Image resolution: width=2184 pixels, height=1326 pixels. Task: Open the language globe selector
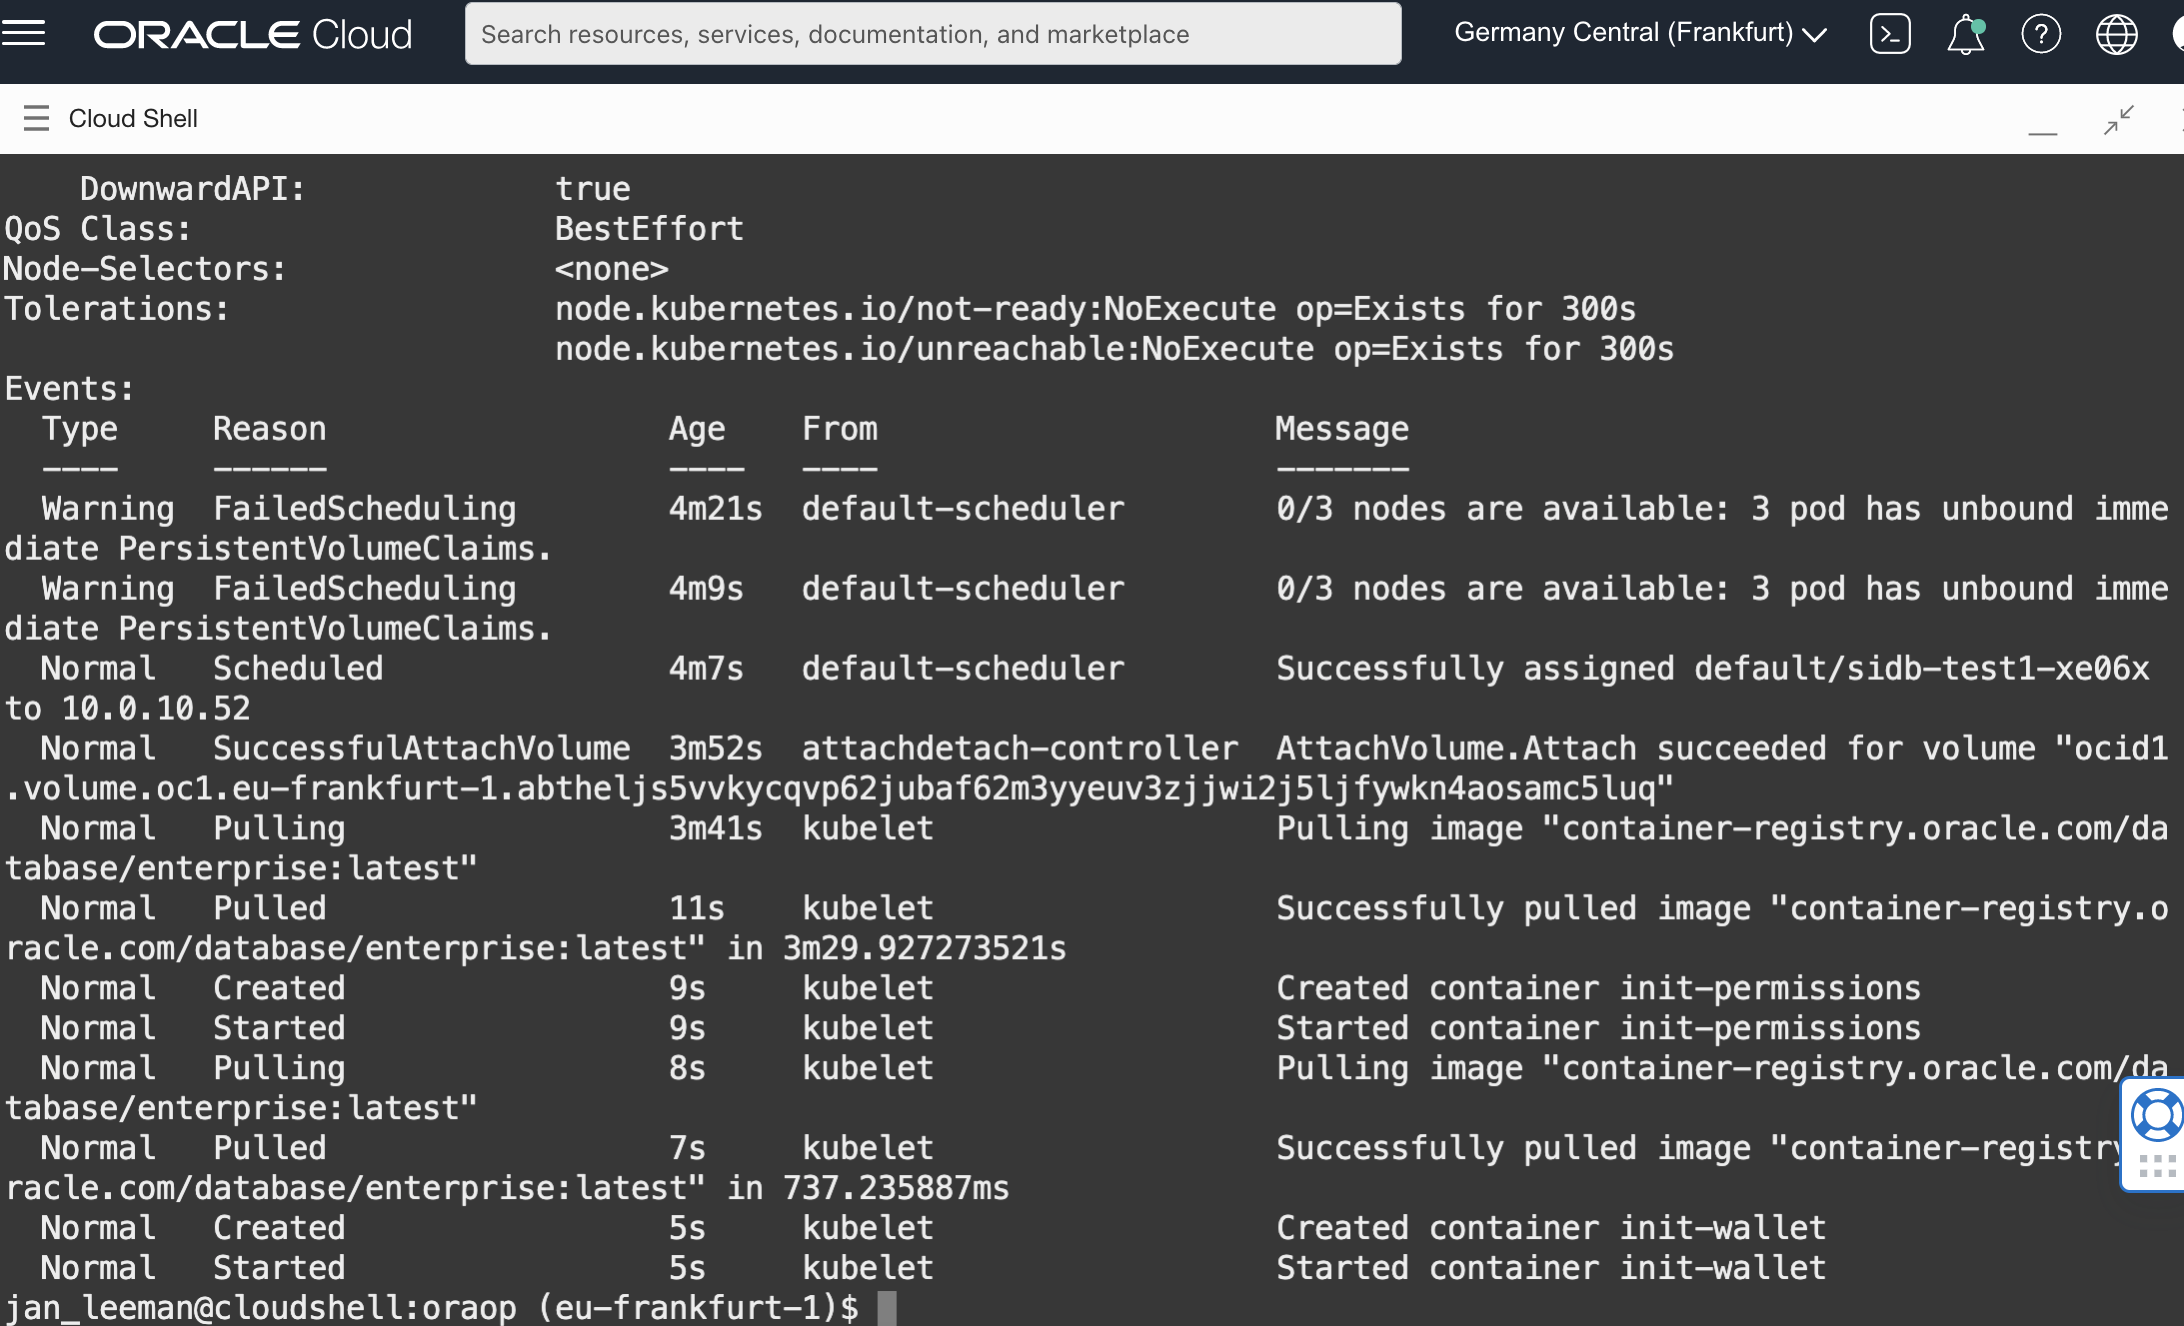[2116, 35]
